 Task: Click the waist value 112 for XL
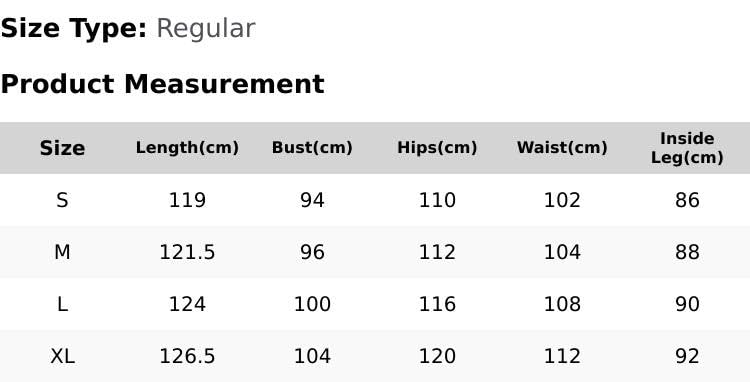562,357
